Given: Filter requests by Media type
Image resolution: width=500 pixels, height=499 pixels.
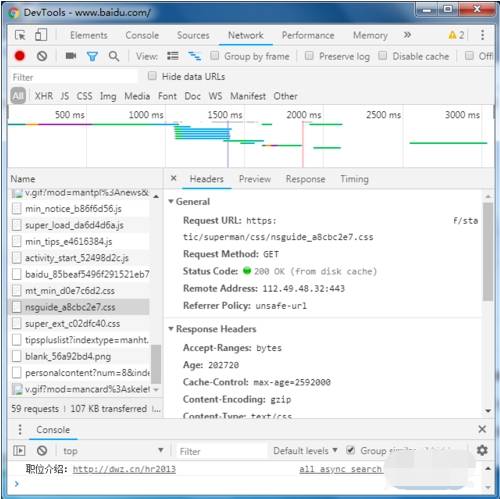Looking at the screenshot, I should click(x=137, y=96).
